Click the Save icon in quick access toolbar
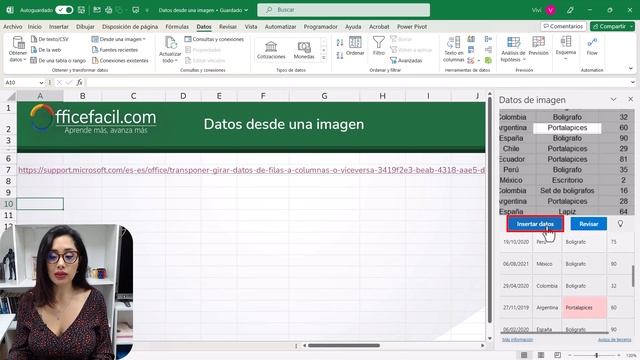 [81, 10]
